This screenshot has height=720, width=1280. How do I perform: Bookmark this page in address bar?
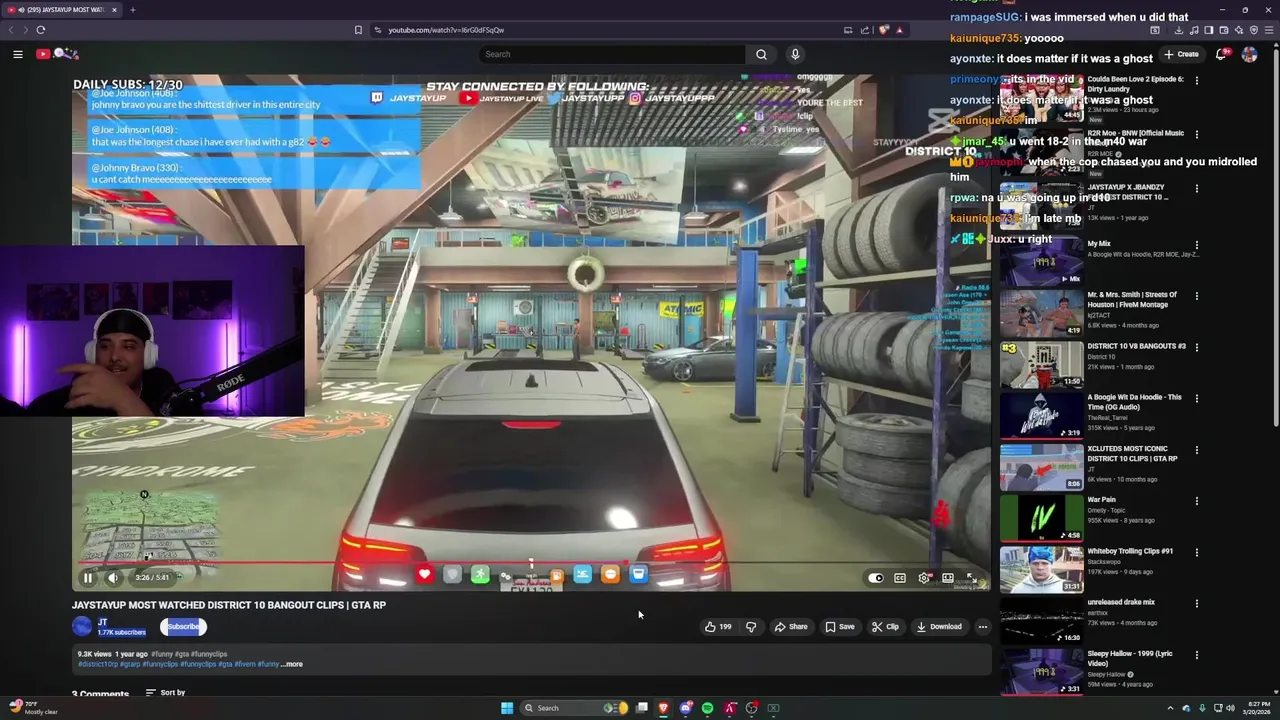coord(358,30)
